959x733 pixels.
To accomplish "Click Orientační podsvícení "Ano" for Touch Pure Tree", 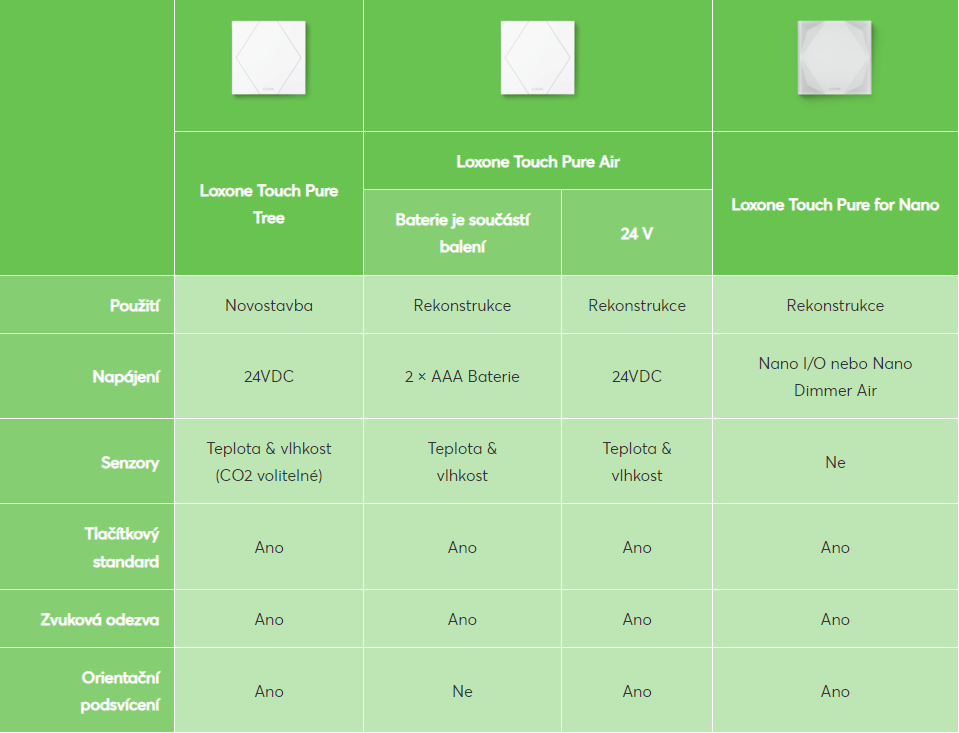I will pyautogui.click(x=269, y=691).
